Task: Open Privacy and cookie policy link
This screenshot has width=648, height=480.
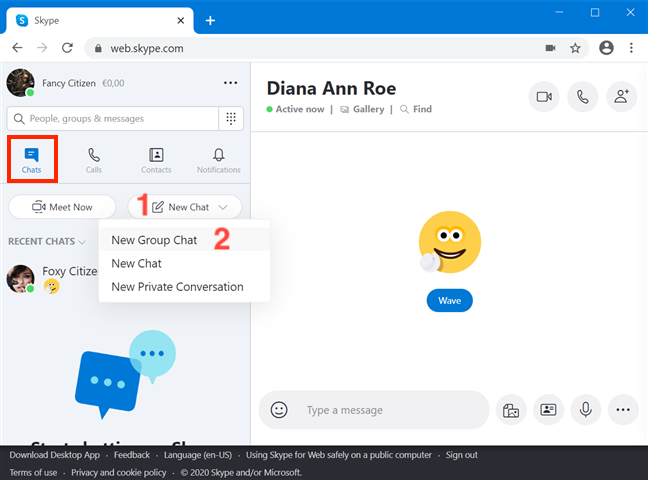Action: click(x=119, y=473)
